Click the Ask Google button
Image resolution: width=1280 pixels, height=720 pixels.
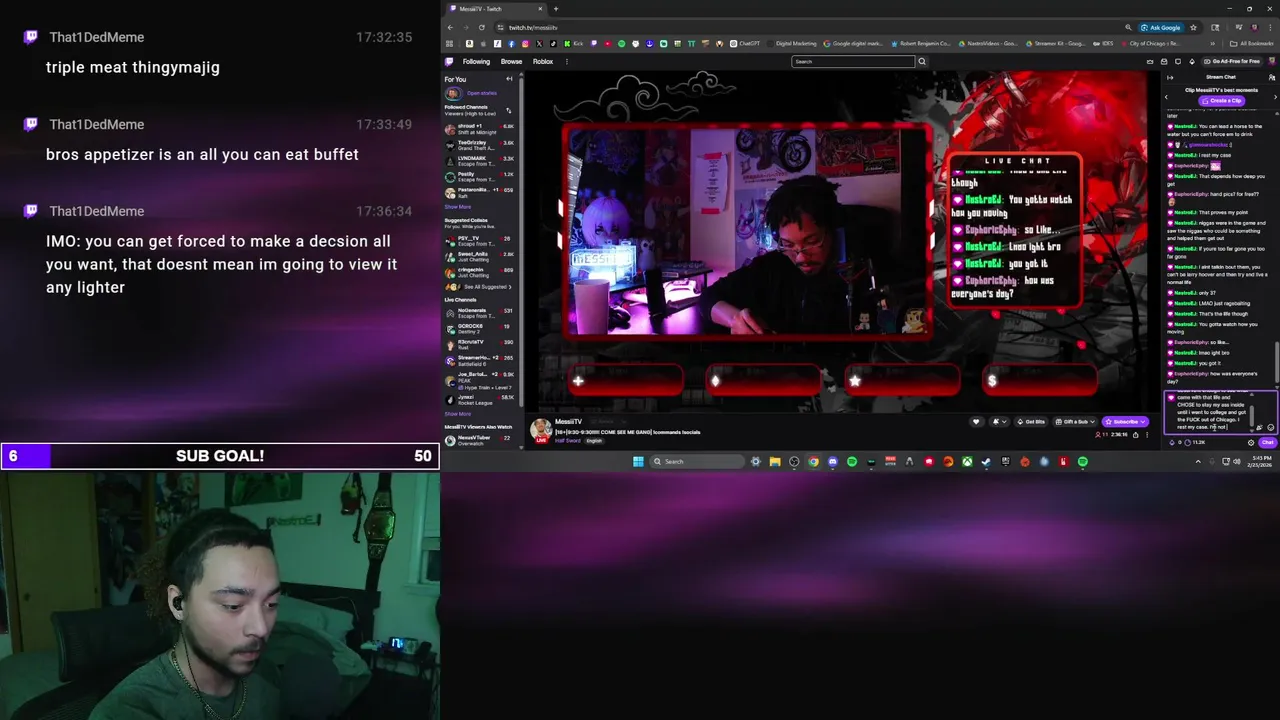tap(1161, 27)
